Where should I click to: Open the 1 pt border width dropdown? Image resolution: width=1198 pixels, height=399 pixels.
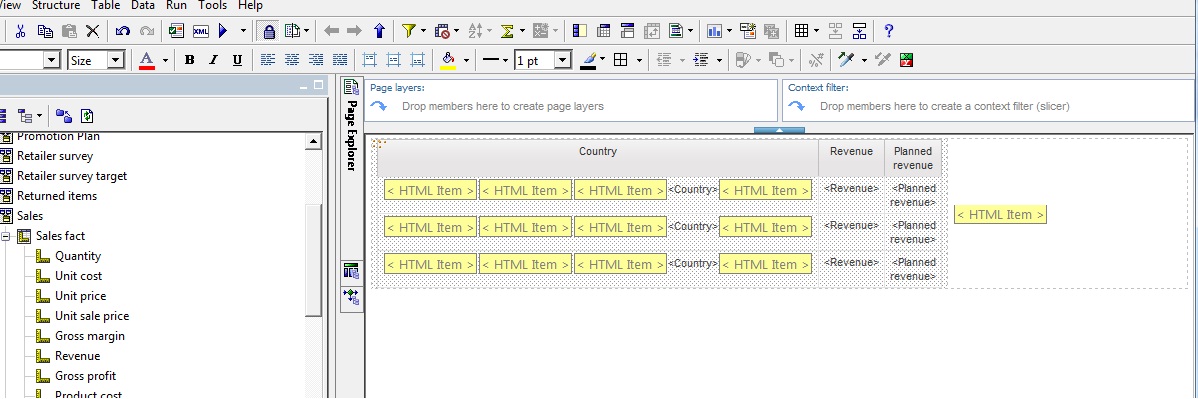[562, 60]
